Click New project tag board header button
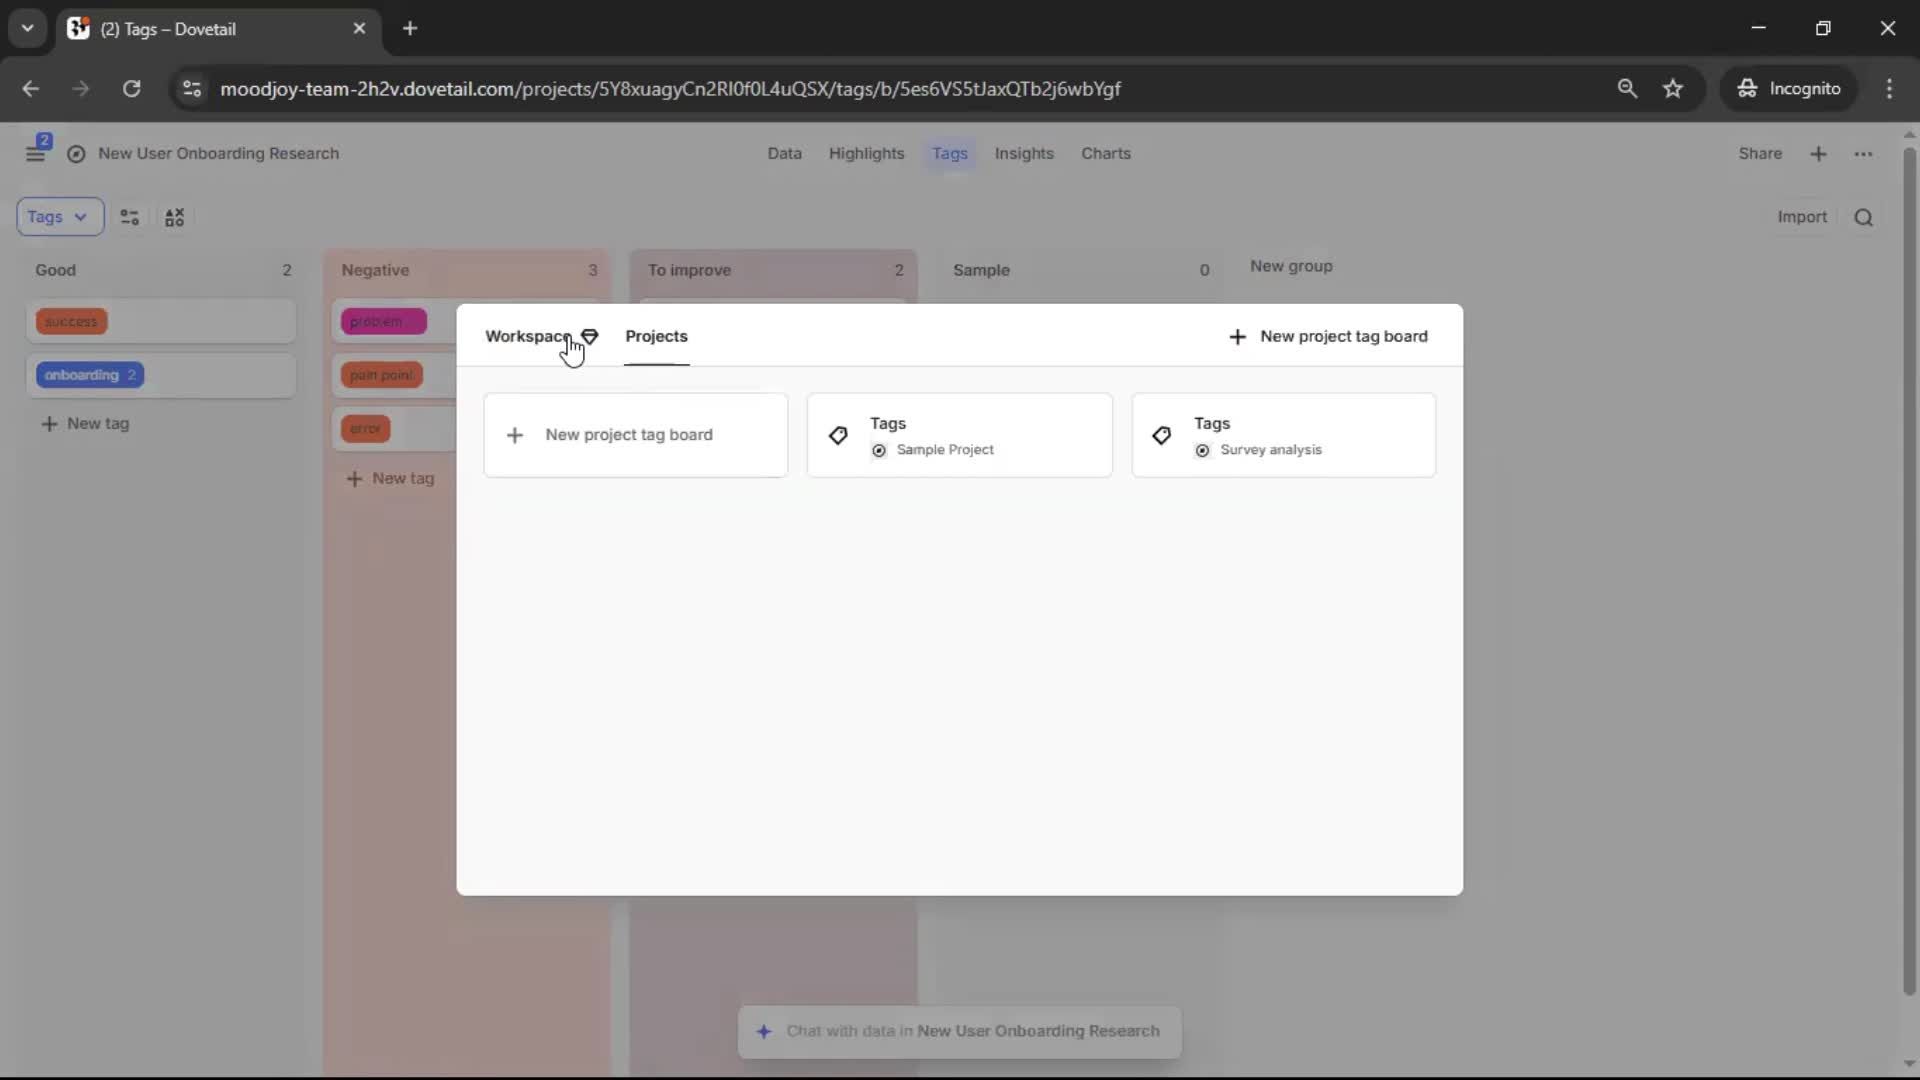Screen dimensions: 1920x1080 pyautogui.click(x=1327, y=336)
